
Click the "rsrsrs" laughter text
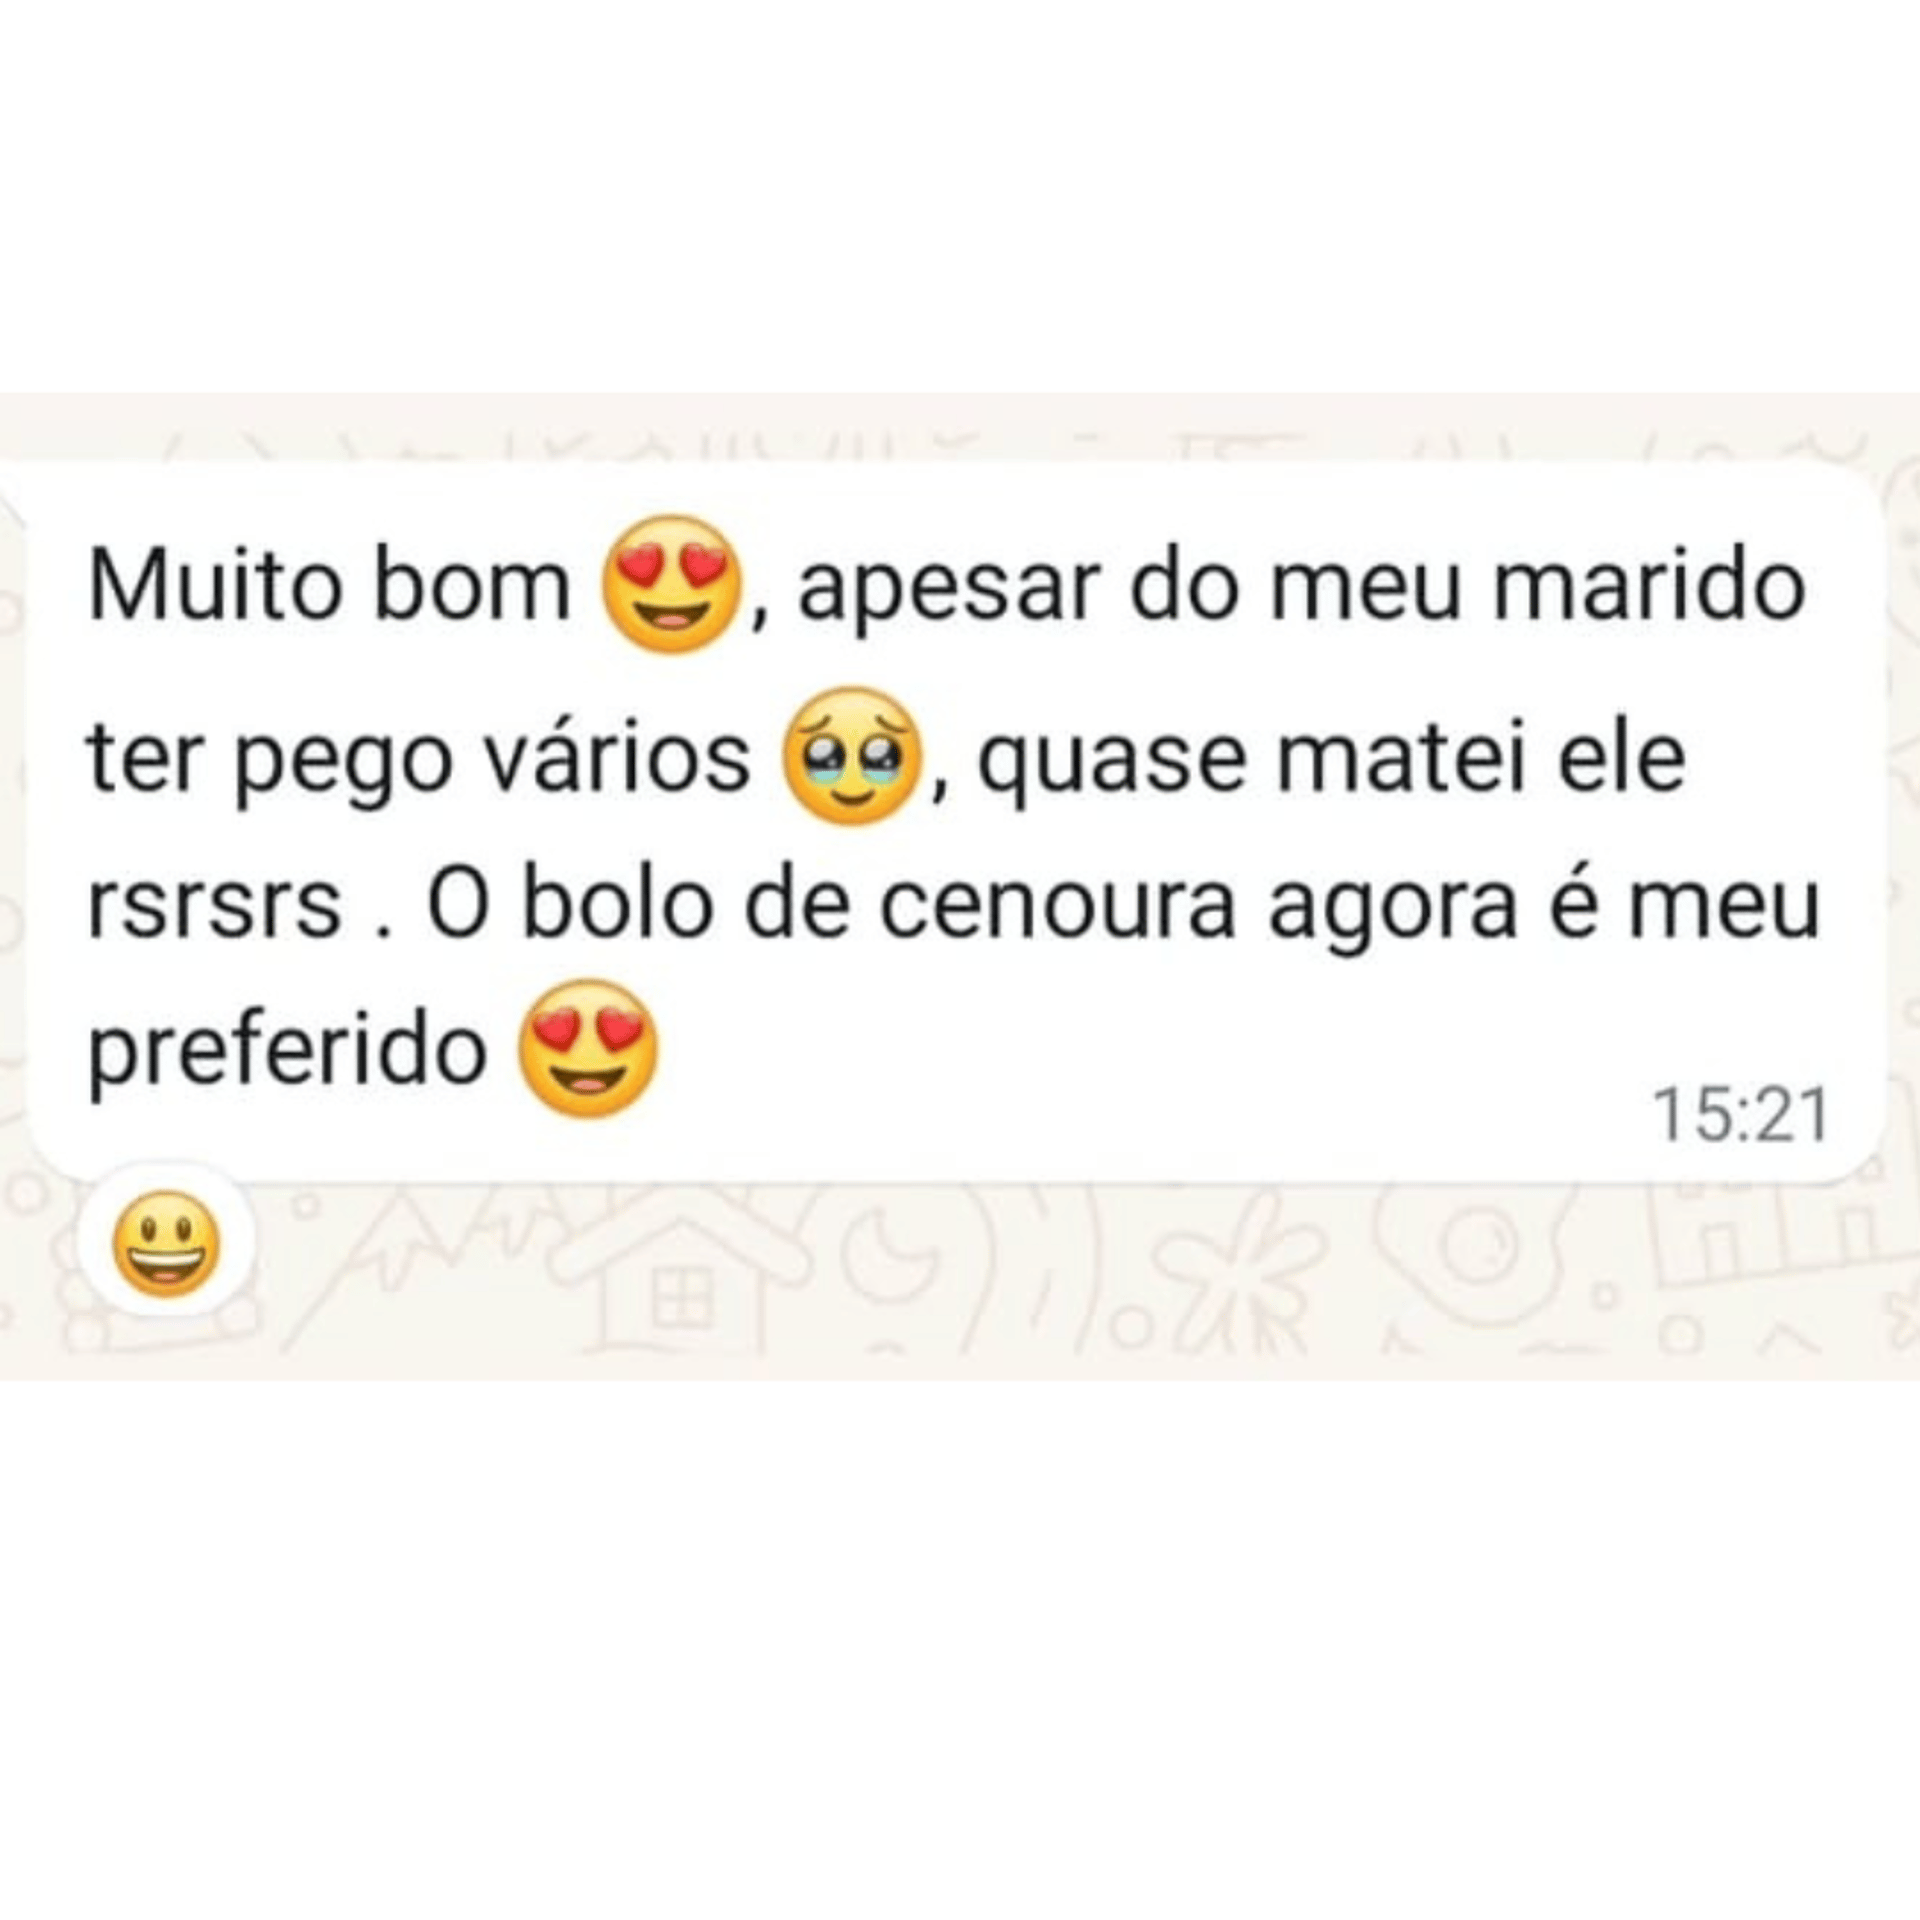coord(215,908)
